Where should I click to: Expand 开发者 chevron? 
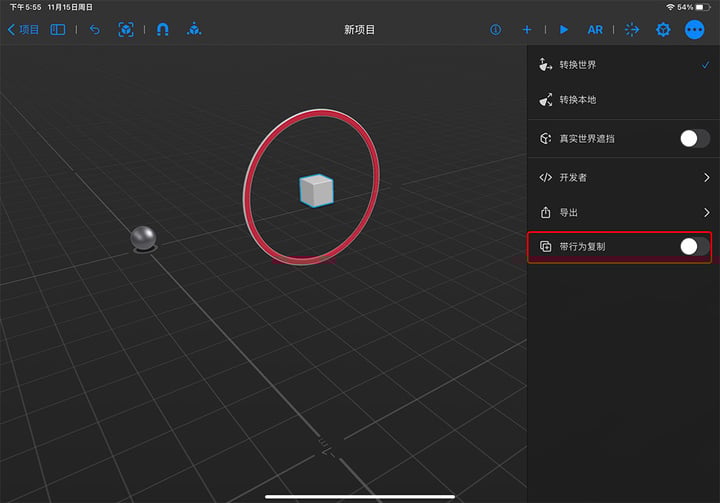point(707,177)
